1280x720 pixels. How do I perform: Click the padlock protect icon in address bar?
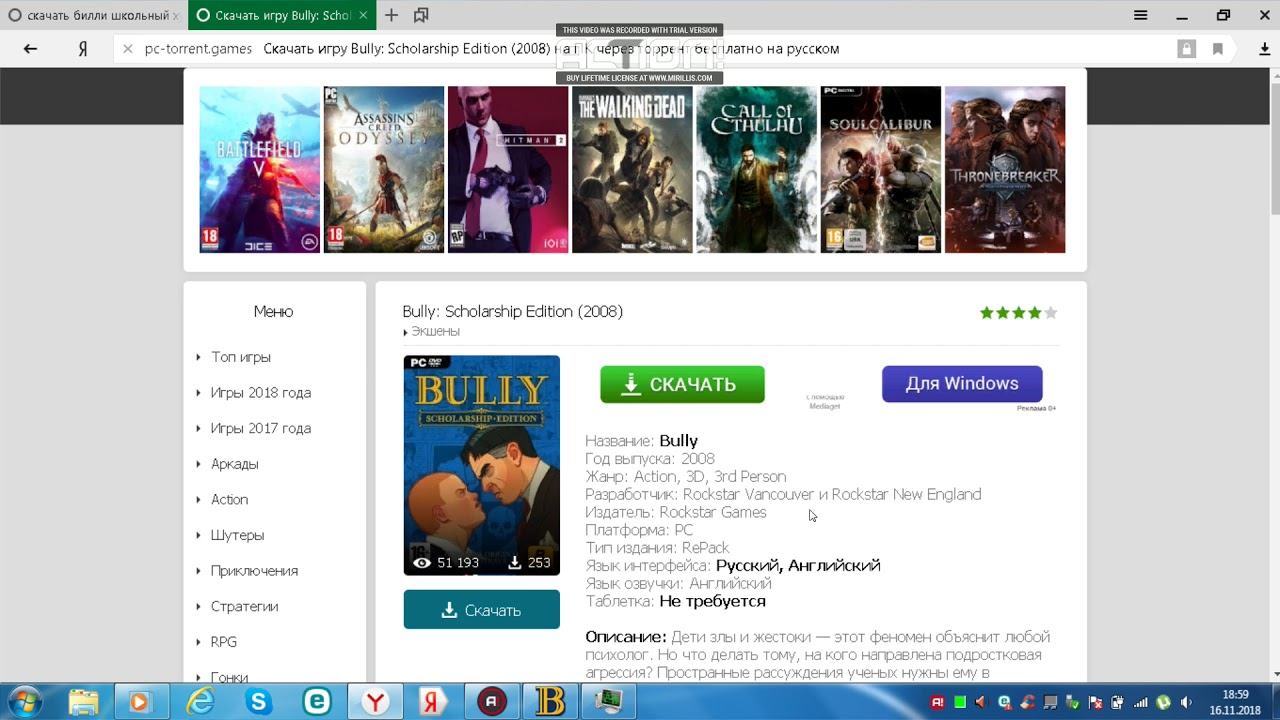[x=1186, y=48]
